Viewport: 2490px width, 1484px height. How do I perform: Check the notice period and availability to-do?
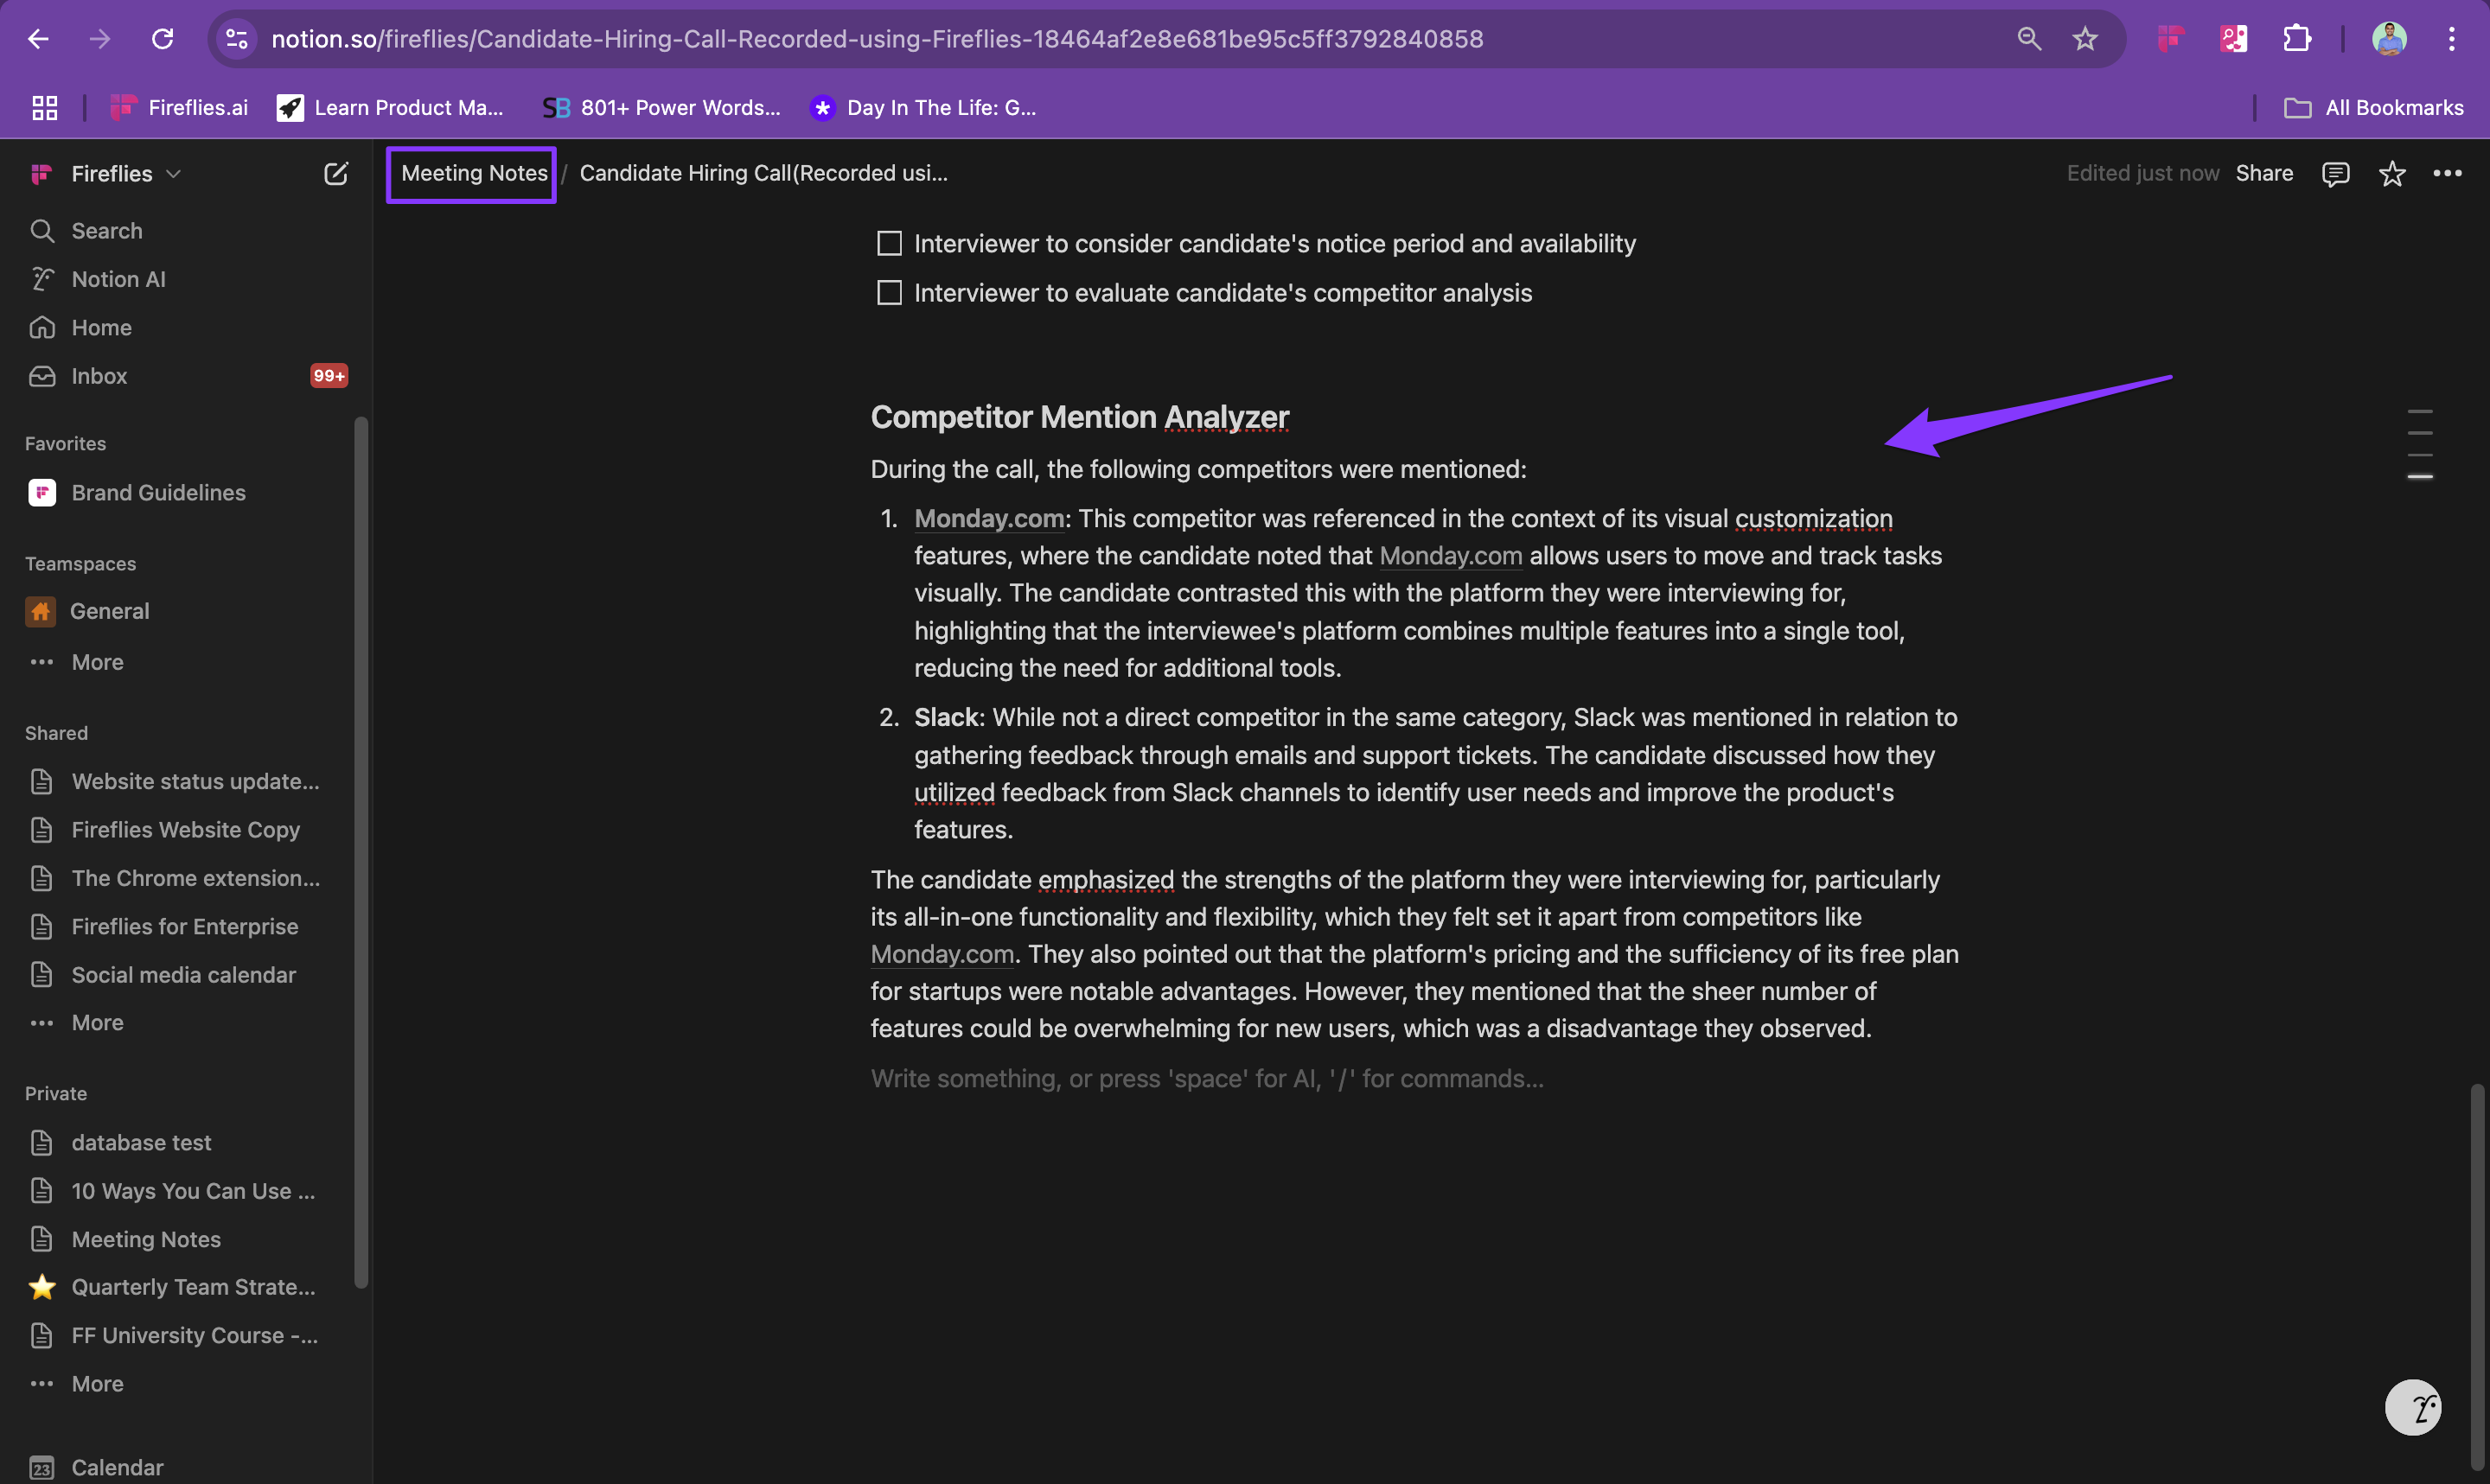[x=889, y=244]
